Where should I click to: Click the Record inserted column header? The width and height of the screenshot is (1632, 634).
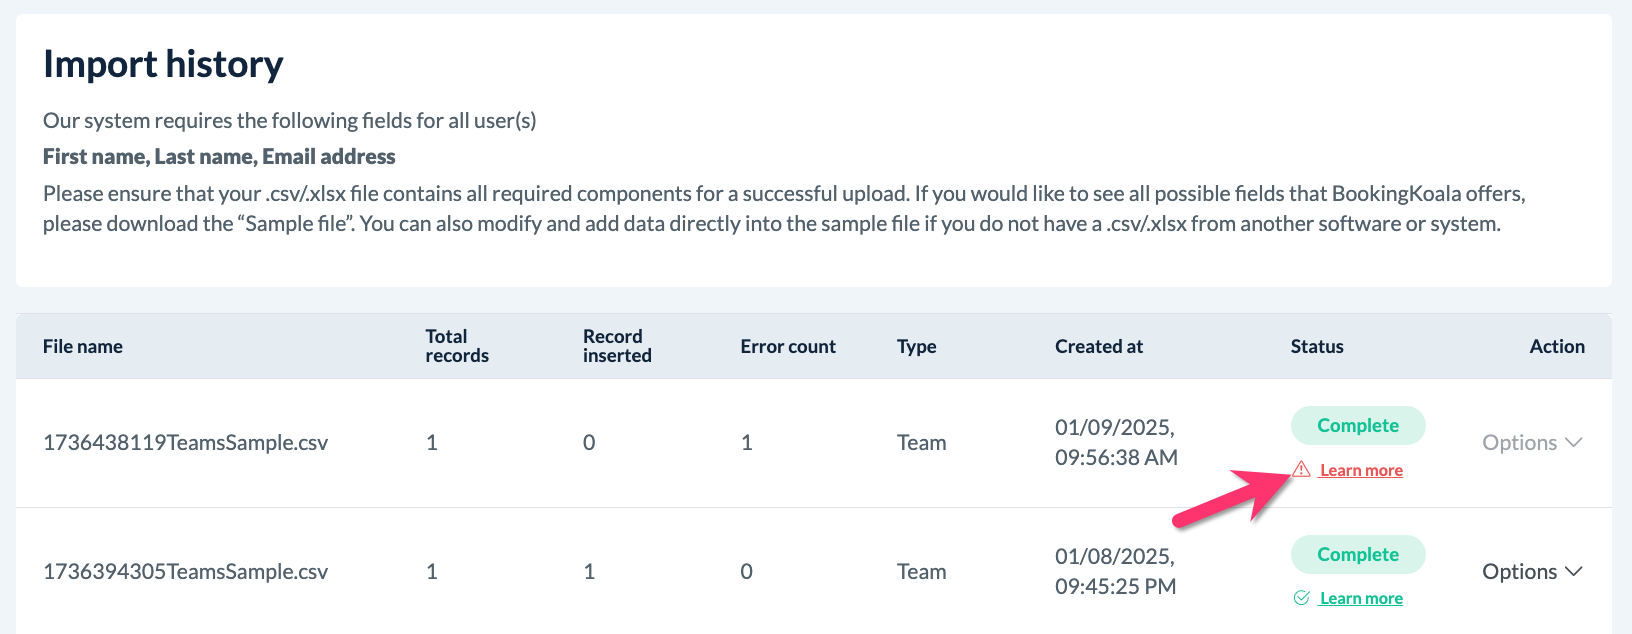coord(617,346)
